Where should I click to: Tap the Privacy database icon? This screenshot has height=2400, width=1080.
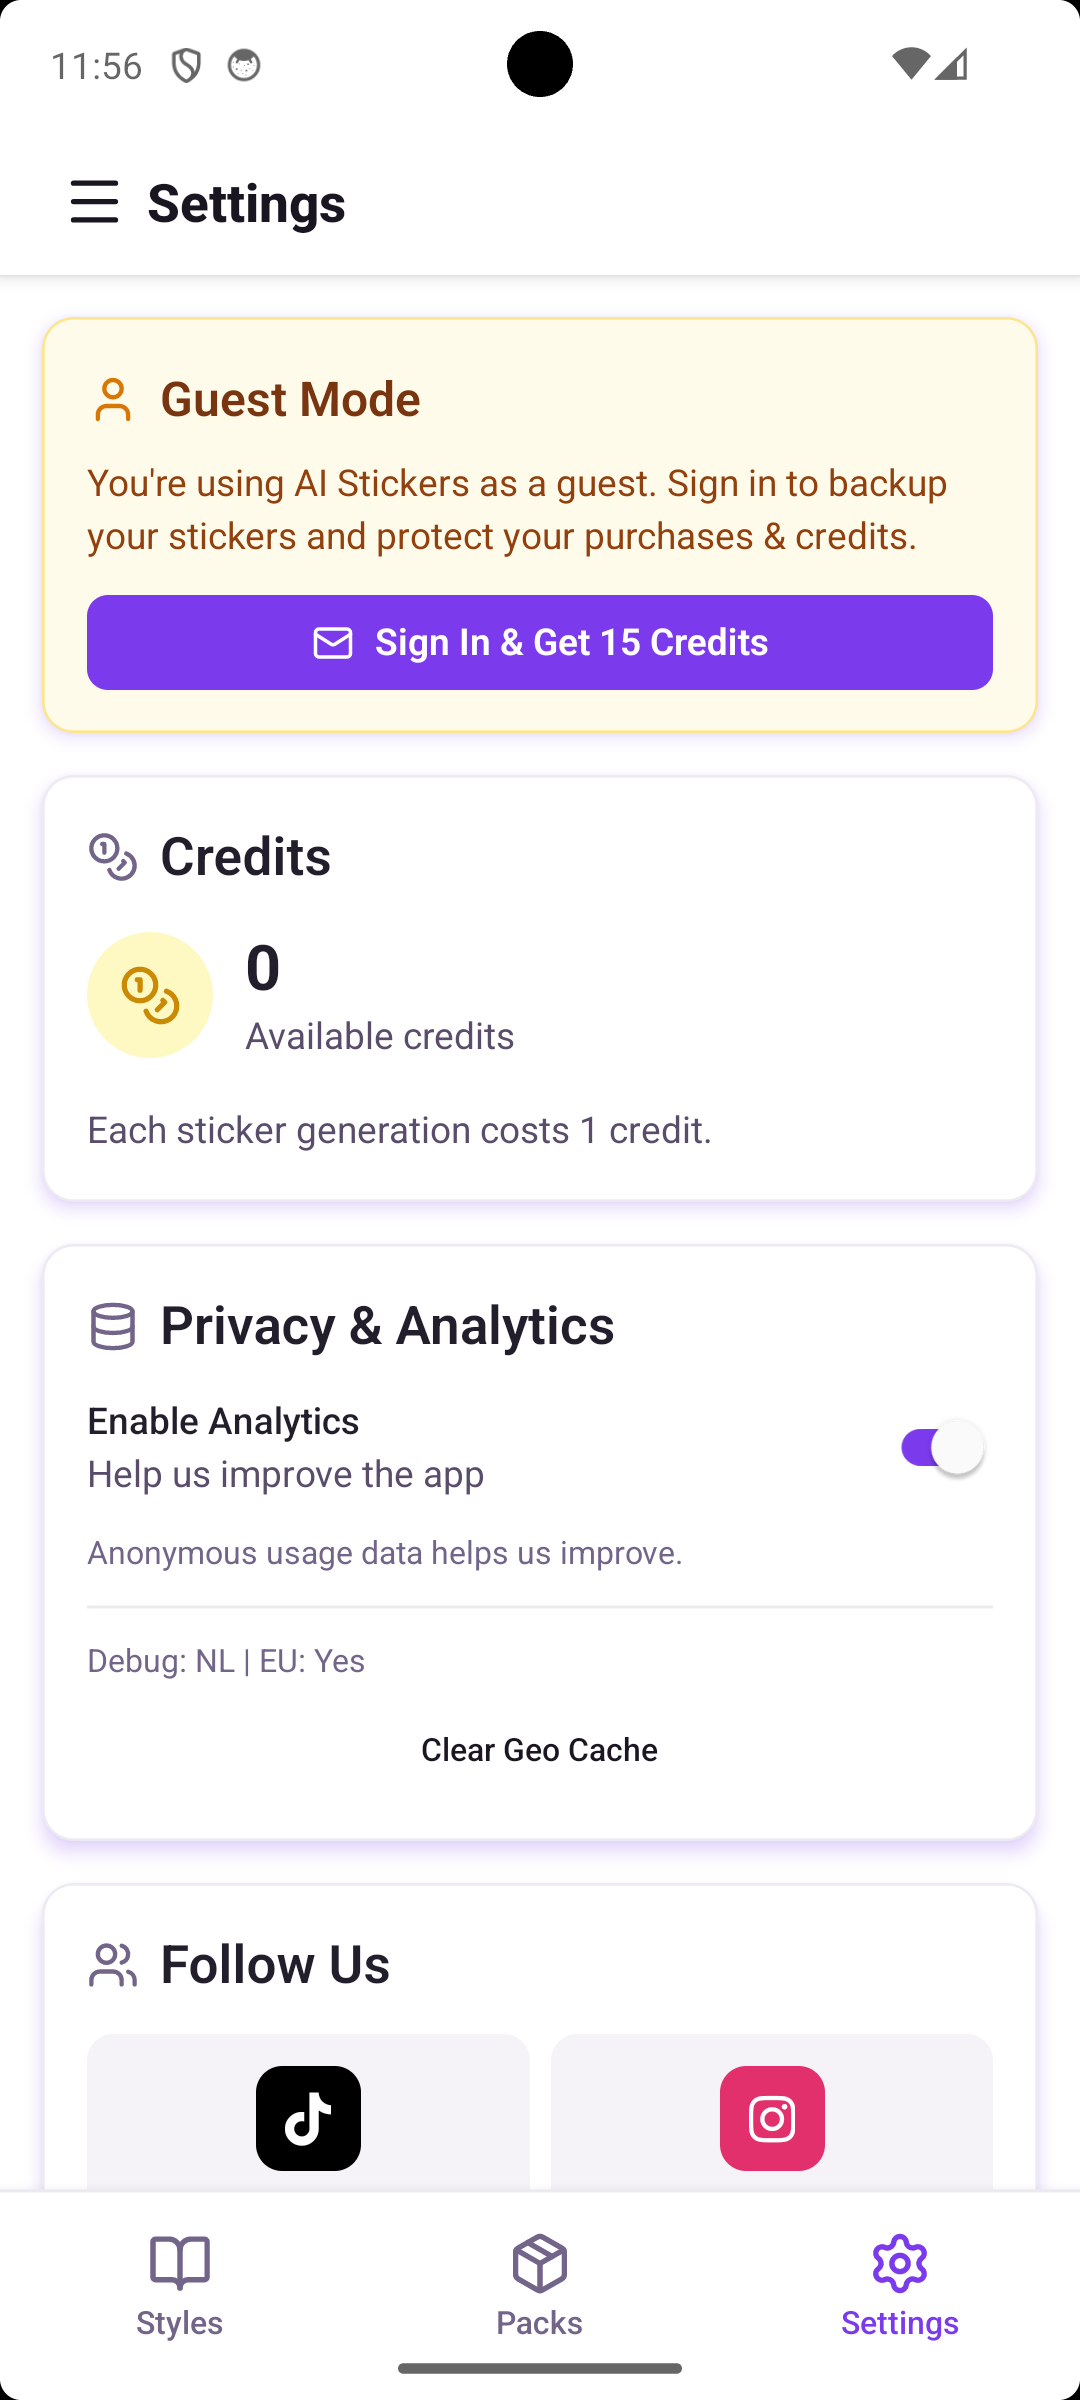(113, 1327)
